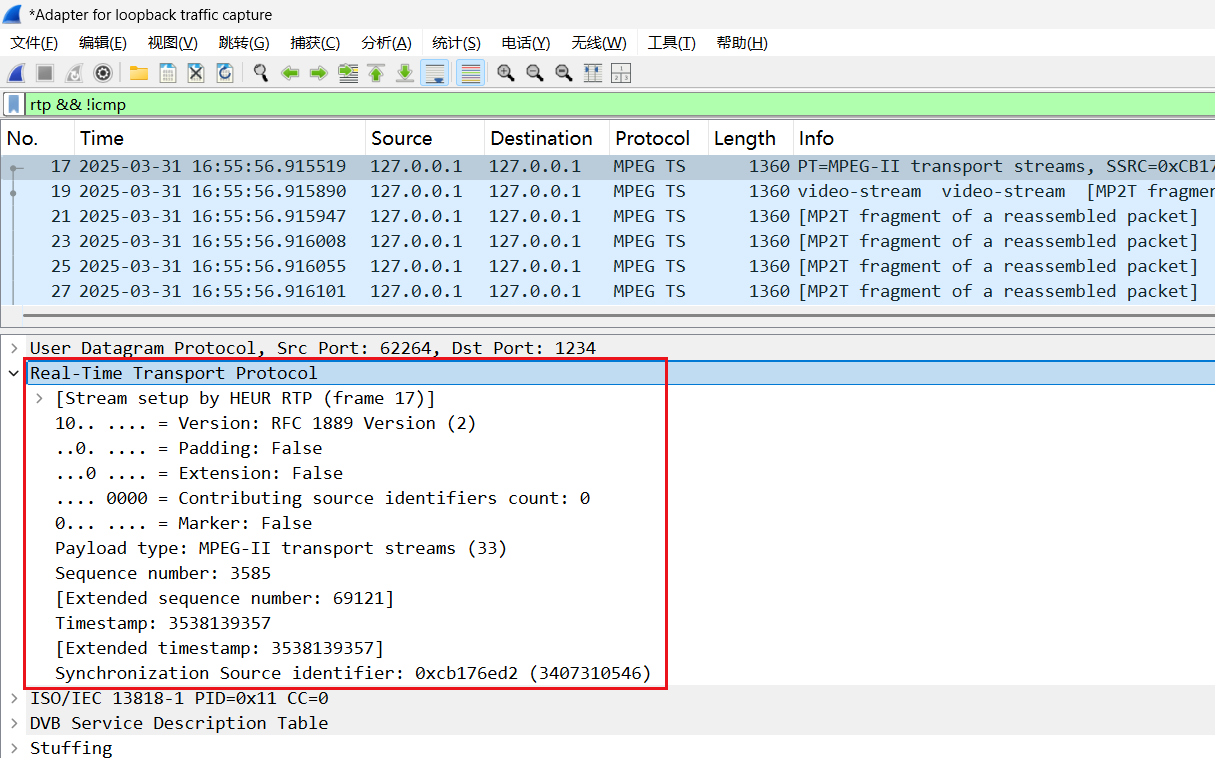Open the 分析(A) menu
The width and height of the screenshot is (1215, 758).
pyautogui.click(x=386, y=43)
